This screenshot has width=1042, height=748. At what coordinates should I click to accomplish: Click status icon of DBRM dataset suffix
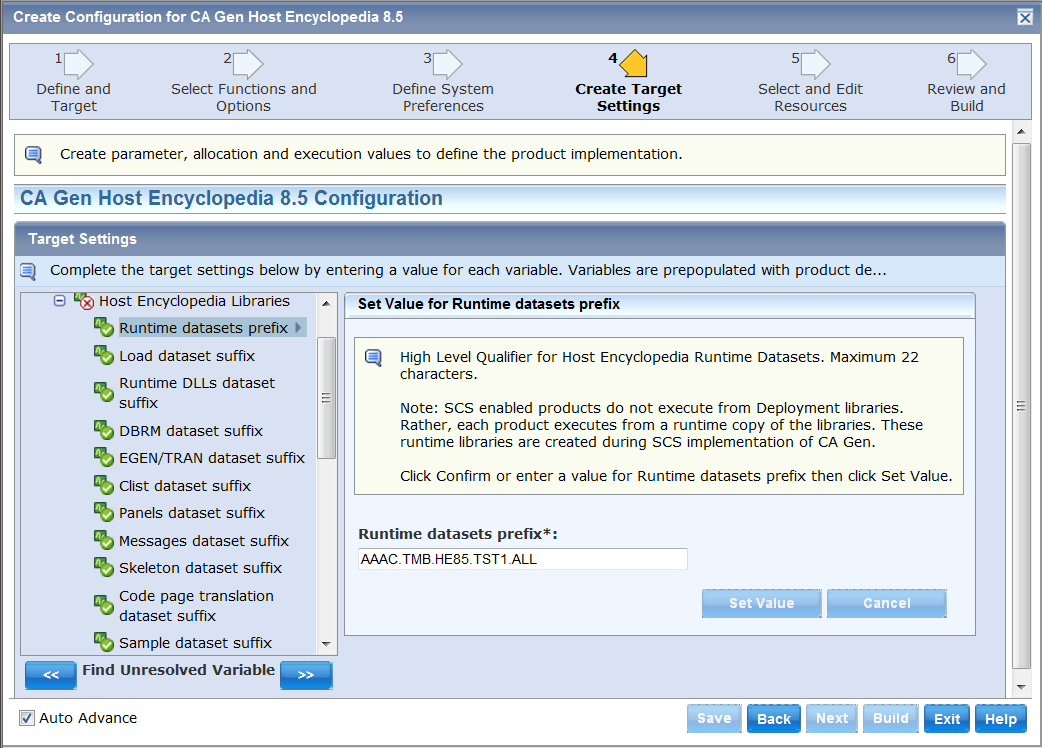[x=104, y=430]
